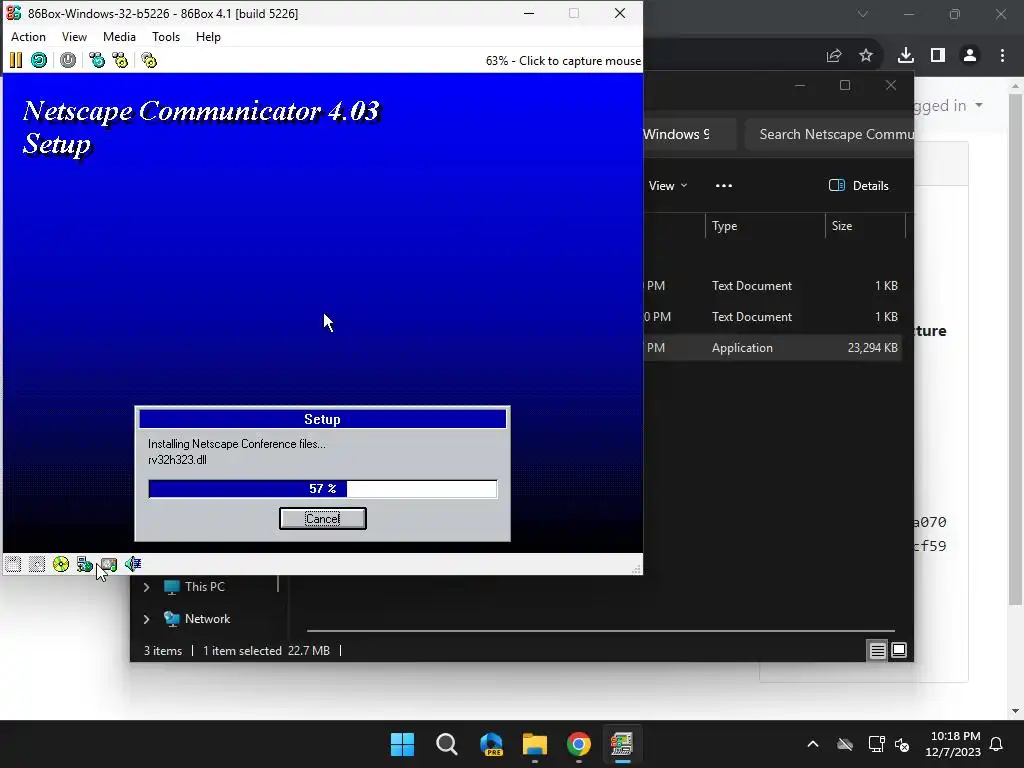This screenshot has width=1024, height=768.
Task: Sort by Size column header in File Explorer
Action: click(866, 226)
